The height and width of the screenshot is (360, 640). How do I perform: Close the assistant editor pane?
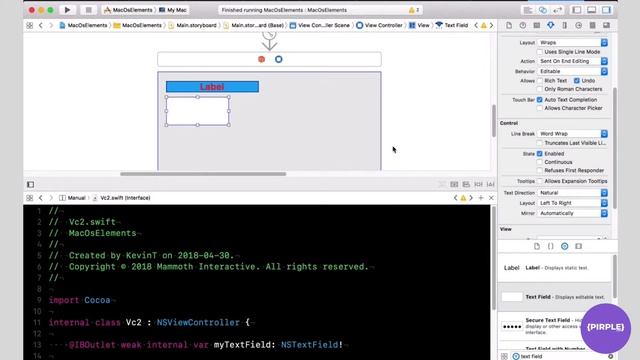[491, 198]
